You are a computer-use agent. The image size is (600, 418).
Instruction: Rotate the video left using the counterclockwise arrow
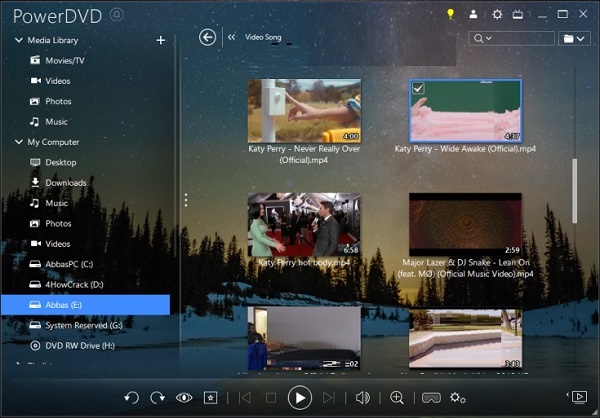[x=131, y=398]
